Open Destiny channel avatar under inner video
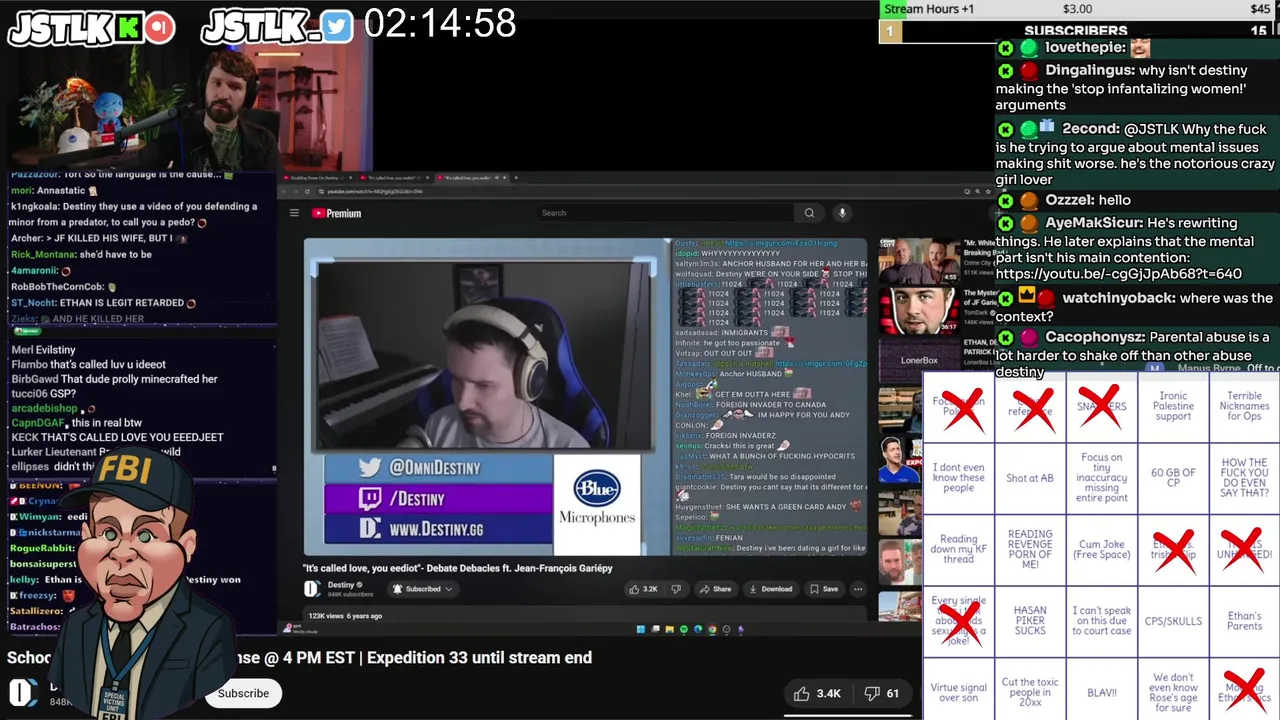This screenshot has height=720, width=1280. (312, 589)
